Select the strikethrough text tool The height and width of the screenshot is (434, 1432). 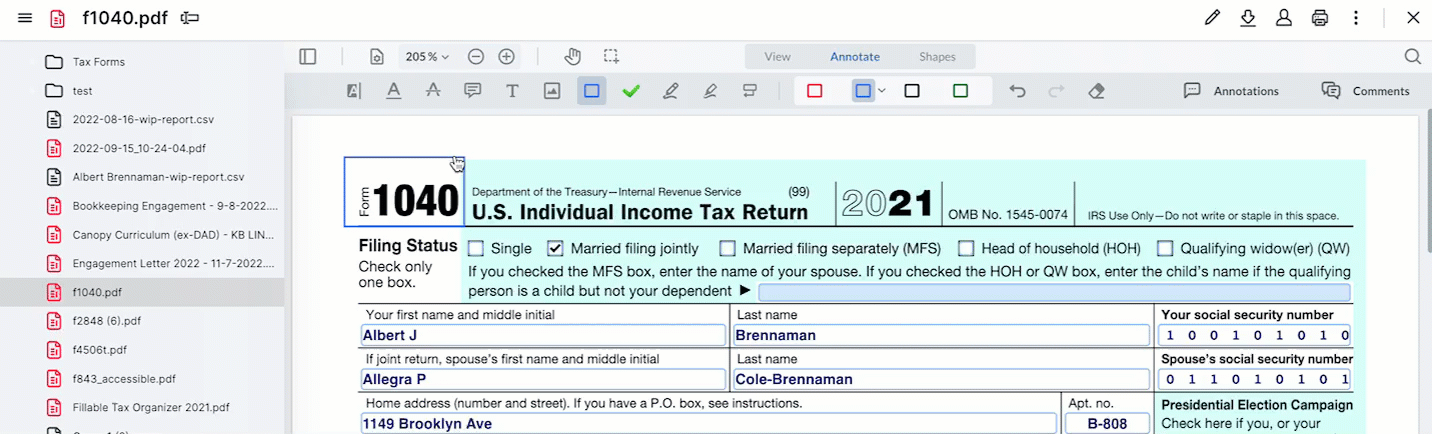point(433,91)
